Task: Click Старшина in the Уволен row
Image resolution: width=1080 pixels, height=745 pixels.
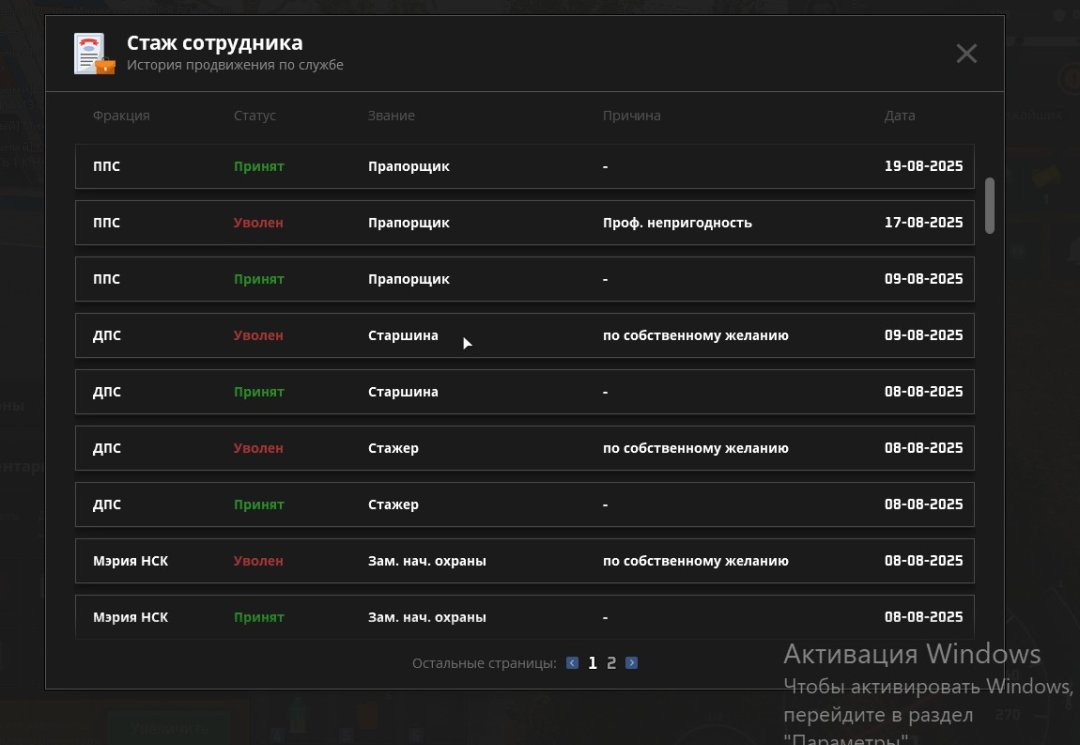Action: coord(403,335)
